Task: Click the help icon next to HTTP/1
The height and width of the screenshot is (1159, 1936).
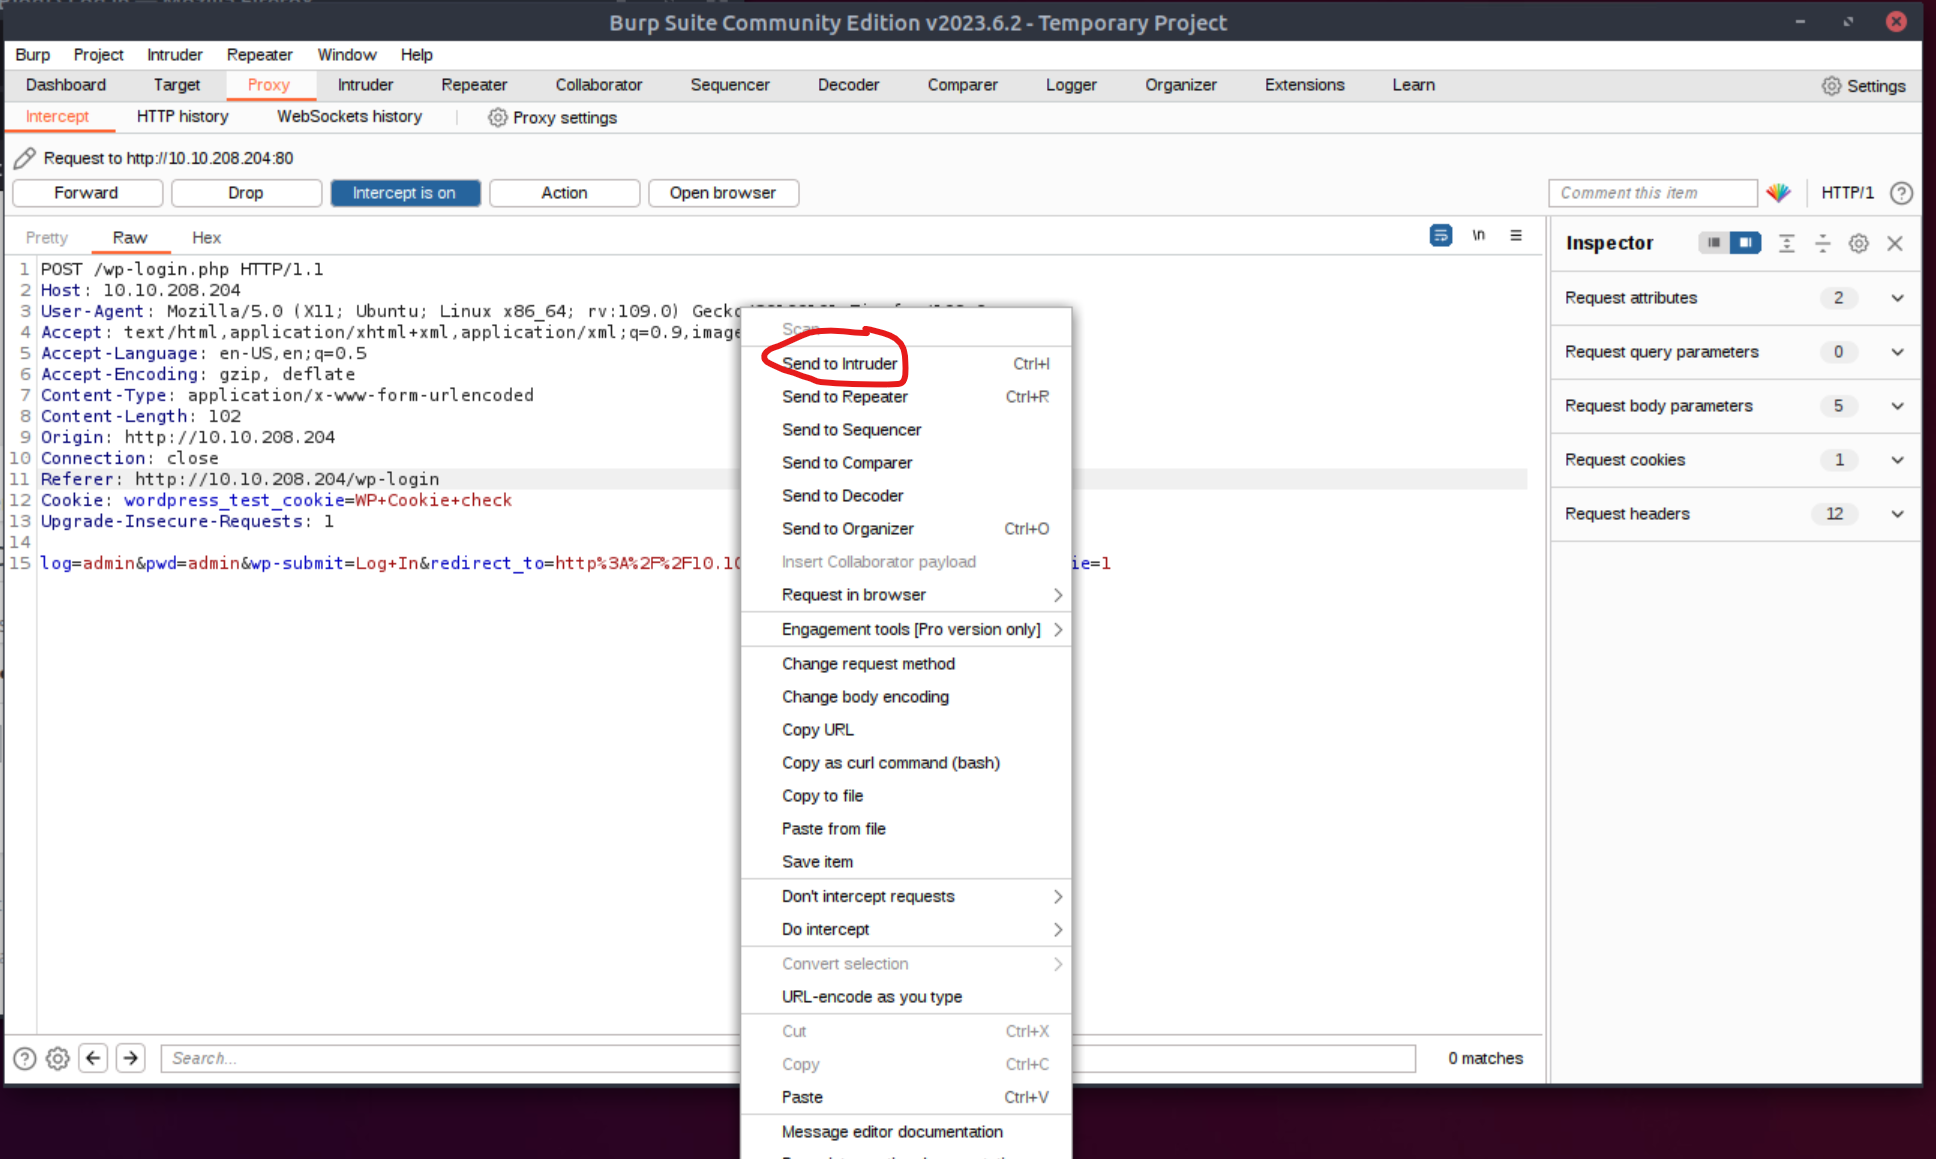Action: point(1901,193)
